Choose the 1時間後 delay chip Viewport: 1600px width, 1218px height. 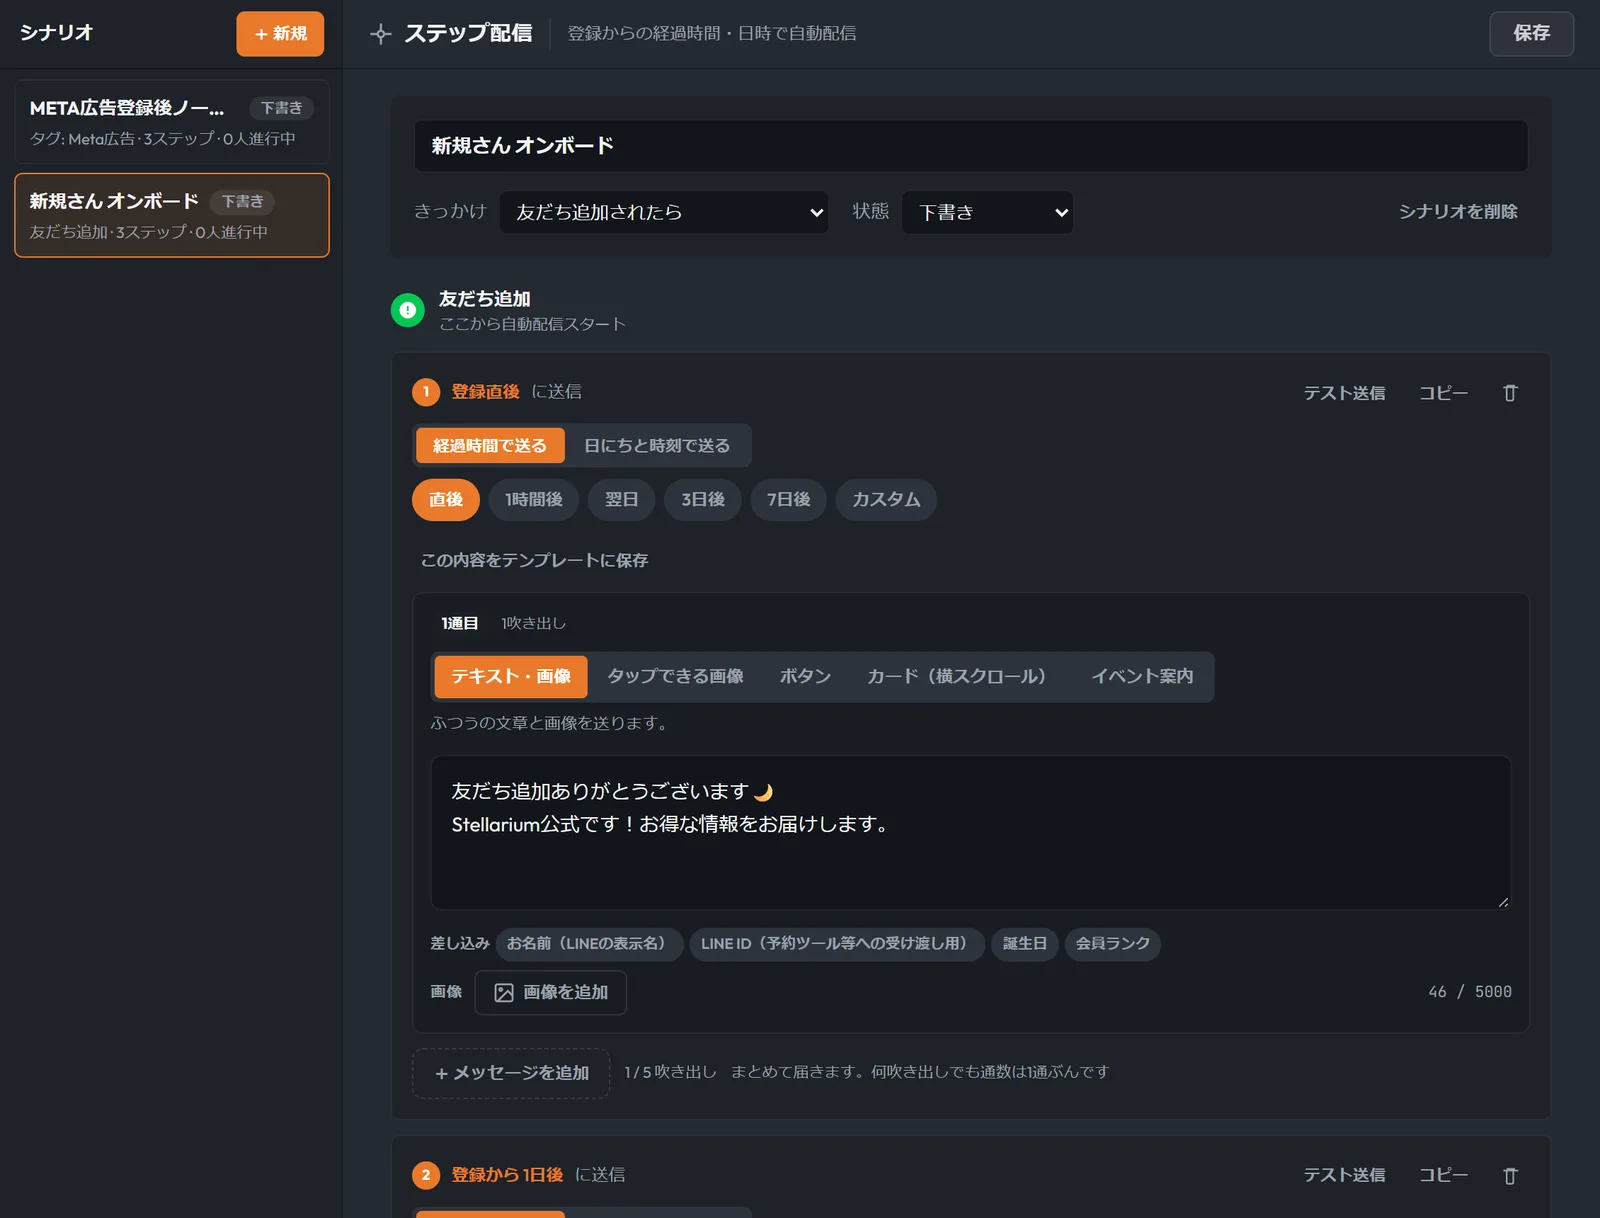pos(534,500)
